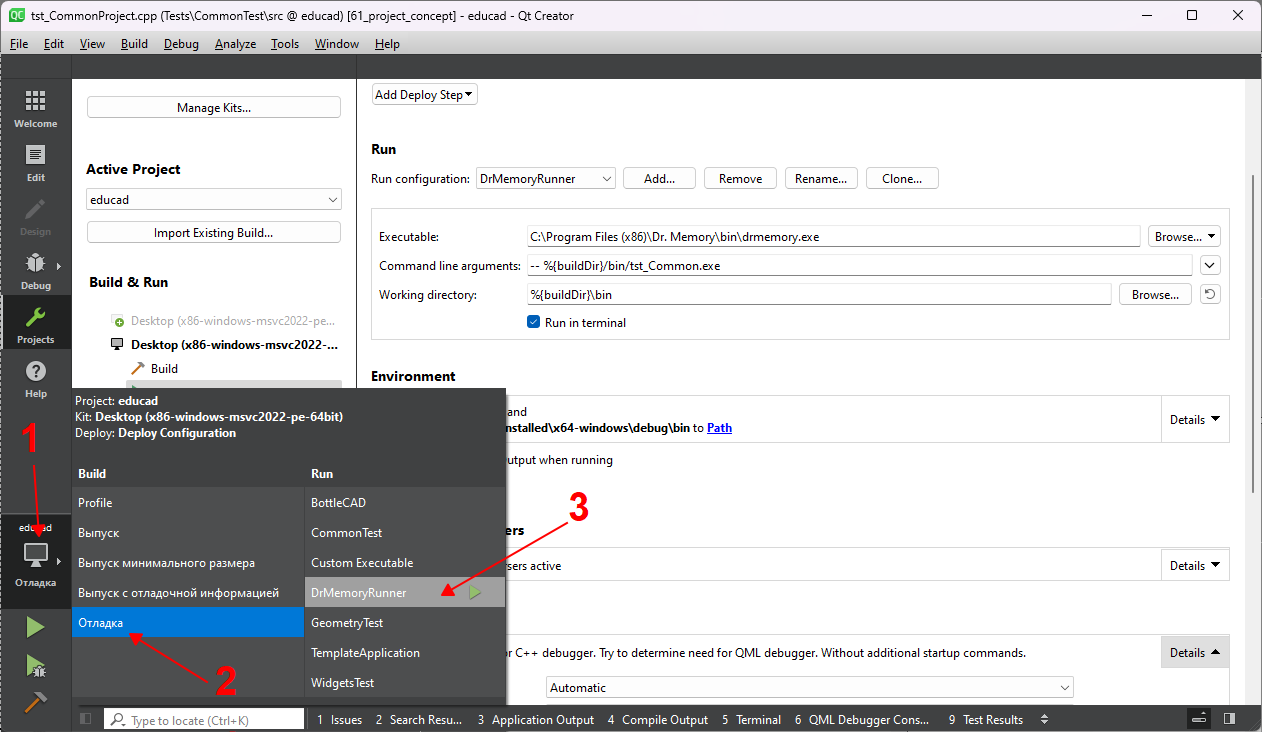Choose BottleCAD run configuration
This screenshot has height=732, width=1262.
coord(405,503)
